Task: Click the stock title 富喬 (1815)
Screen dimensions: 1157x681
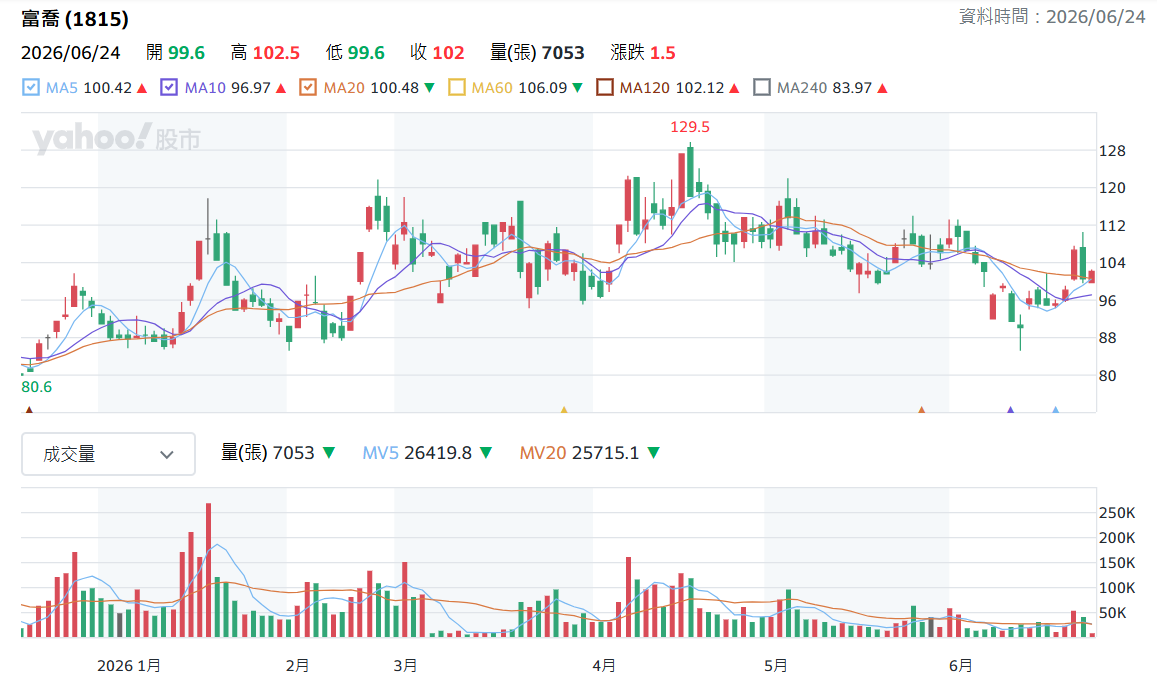Action: click(75, 19)
